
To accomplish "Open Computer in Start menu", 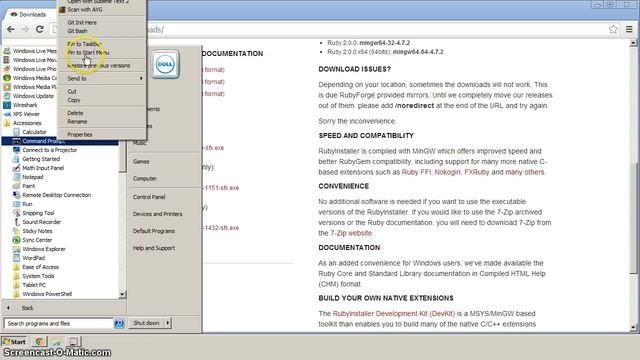I will coord(144,178).
